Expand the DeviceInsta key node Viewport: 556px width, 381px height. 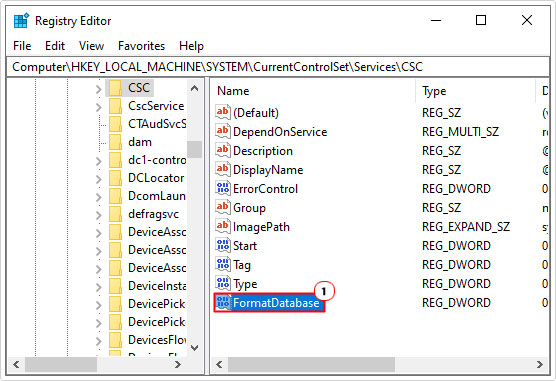point(99,287)
